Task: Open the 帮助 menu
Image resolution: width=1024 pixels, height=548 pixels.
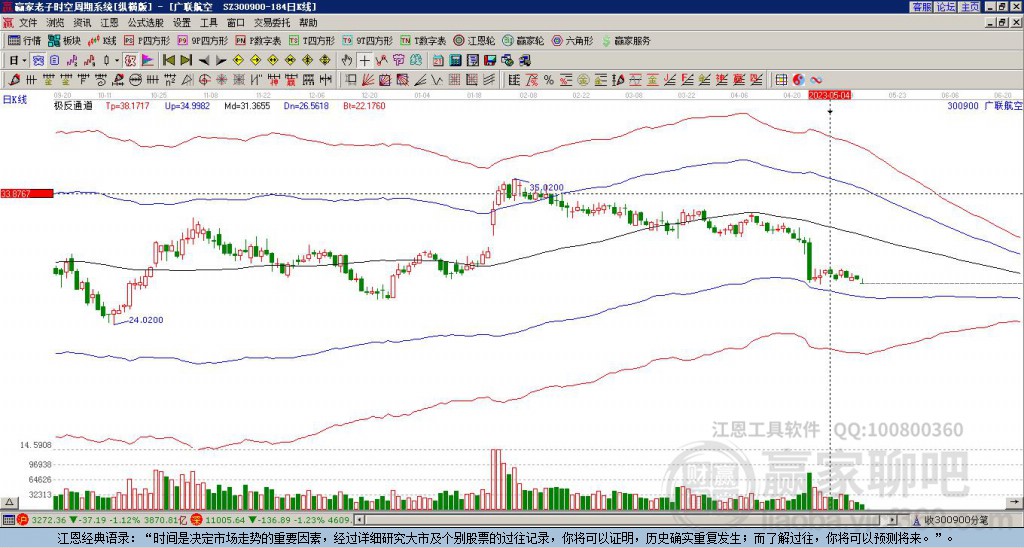Action: click(308, 23)
